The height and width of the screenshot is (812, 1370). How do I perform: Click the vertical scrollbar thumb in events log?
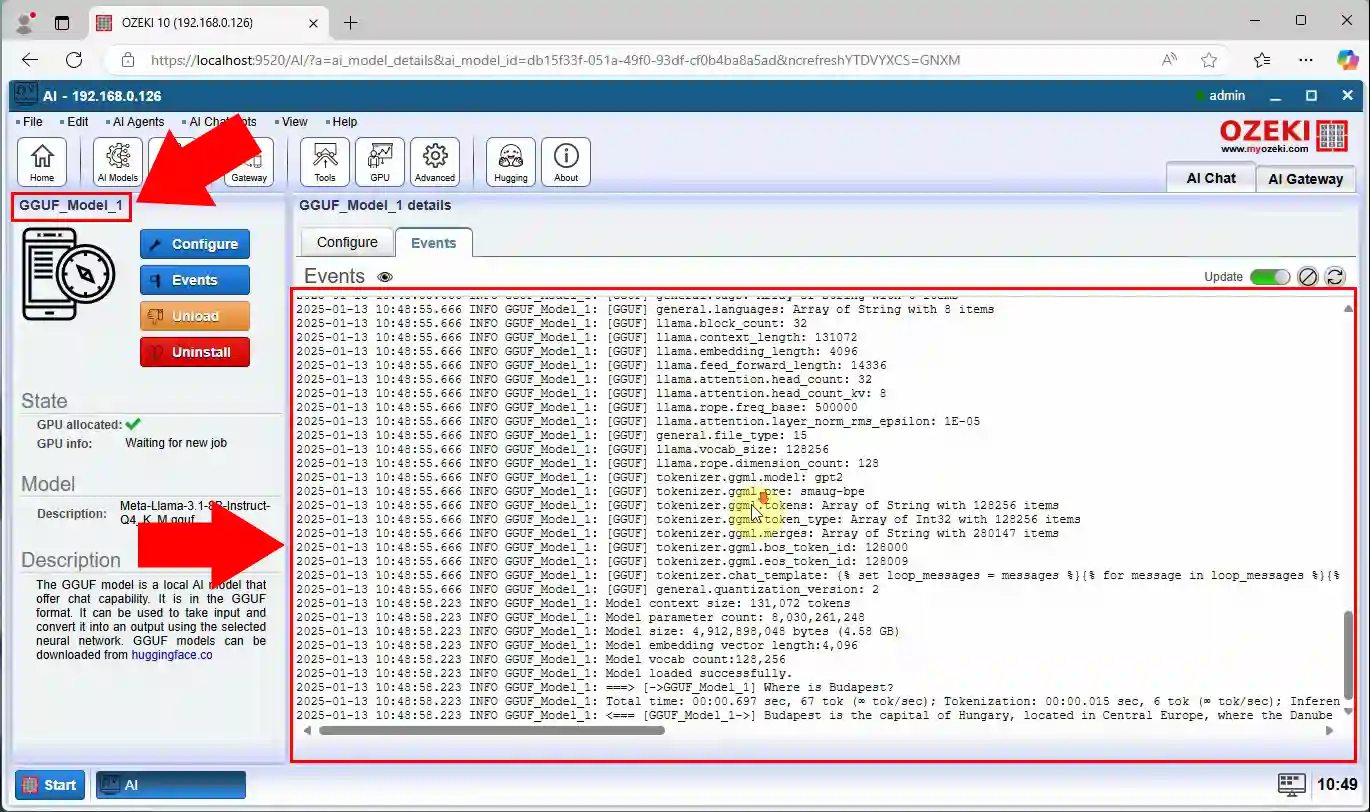[x=1348, y=656]
